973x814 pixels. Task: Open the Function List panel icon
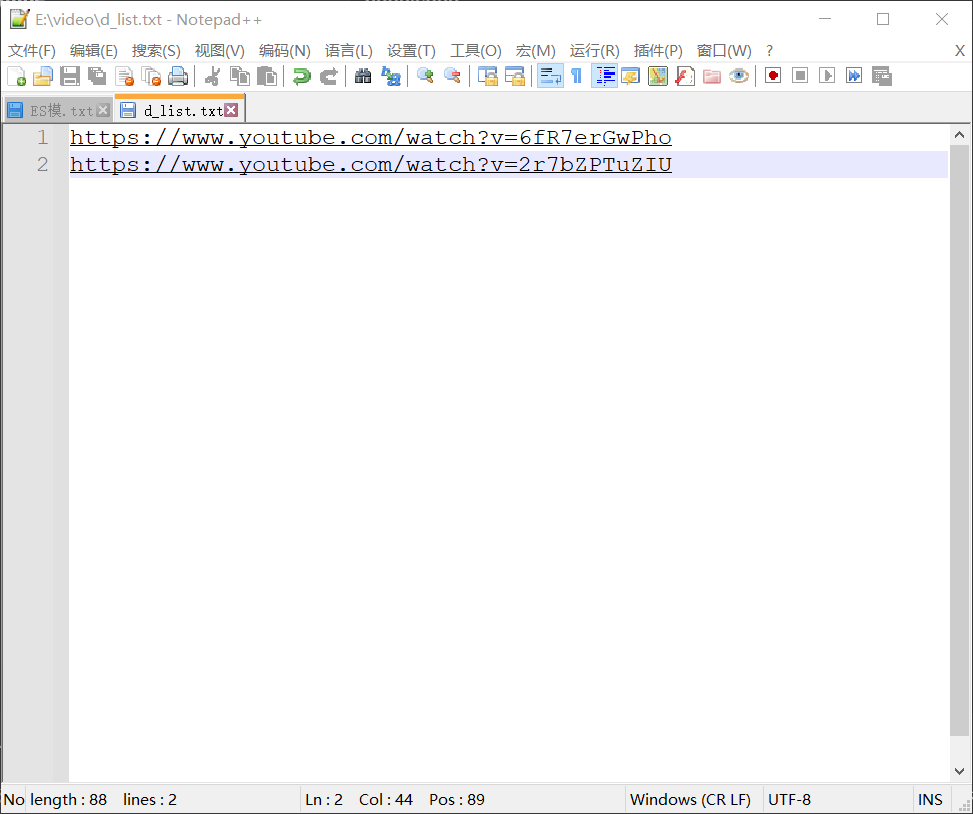click(684, 76)
